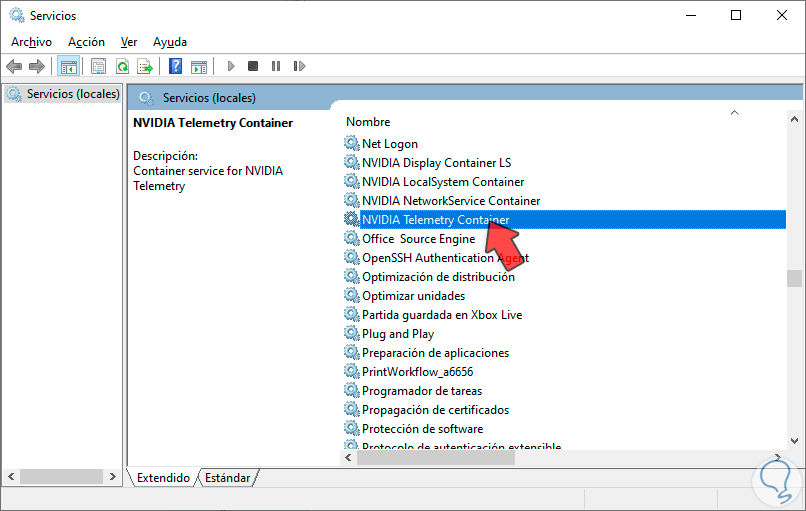Image resolution: width=806 pixels, height=511 pixels.
Task: Select NVIDIA NetworkService Container service
Action: pyautogui.click(x=451, y=201)
